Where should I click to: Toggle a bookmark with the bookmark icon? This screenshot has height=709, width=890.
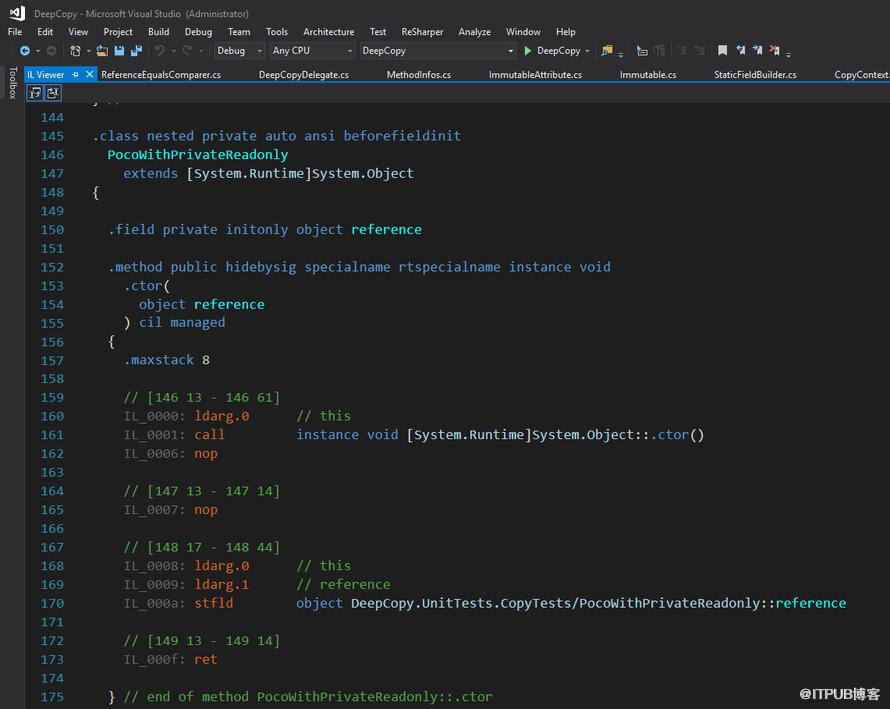[x=723, y=51]
